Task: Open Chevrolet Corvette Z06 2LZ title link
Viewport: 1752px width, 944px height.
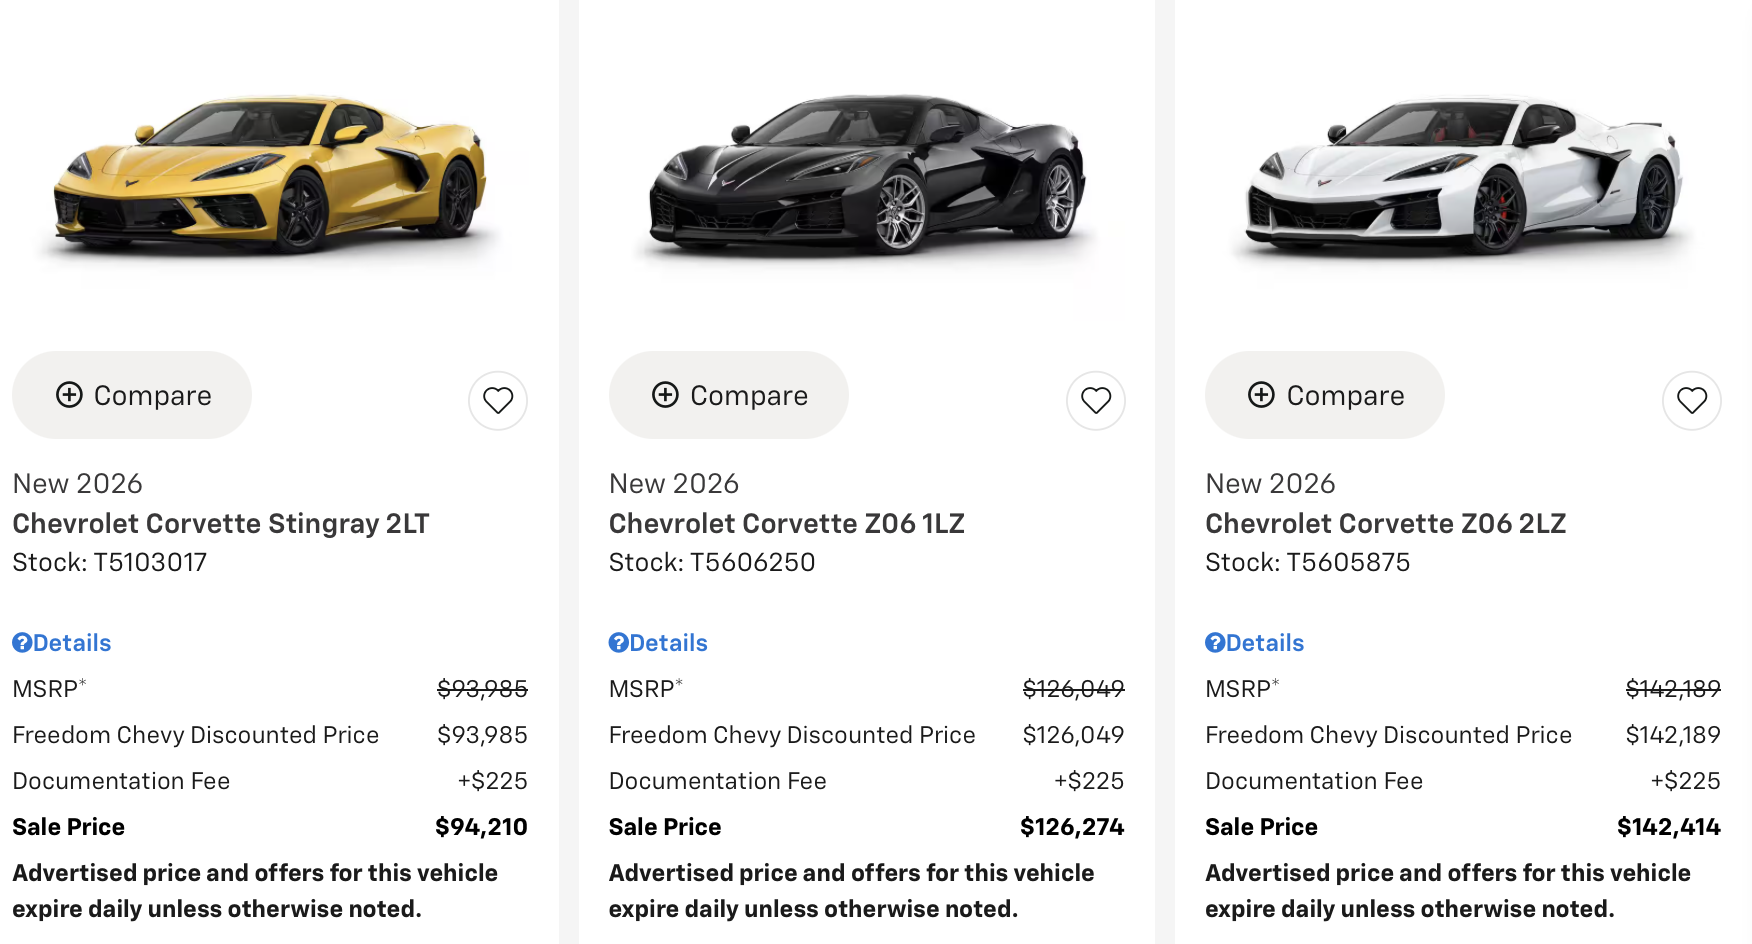Action: click(1386, 523)
